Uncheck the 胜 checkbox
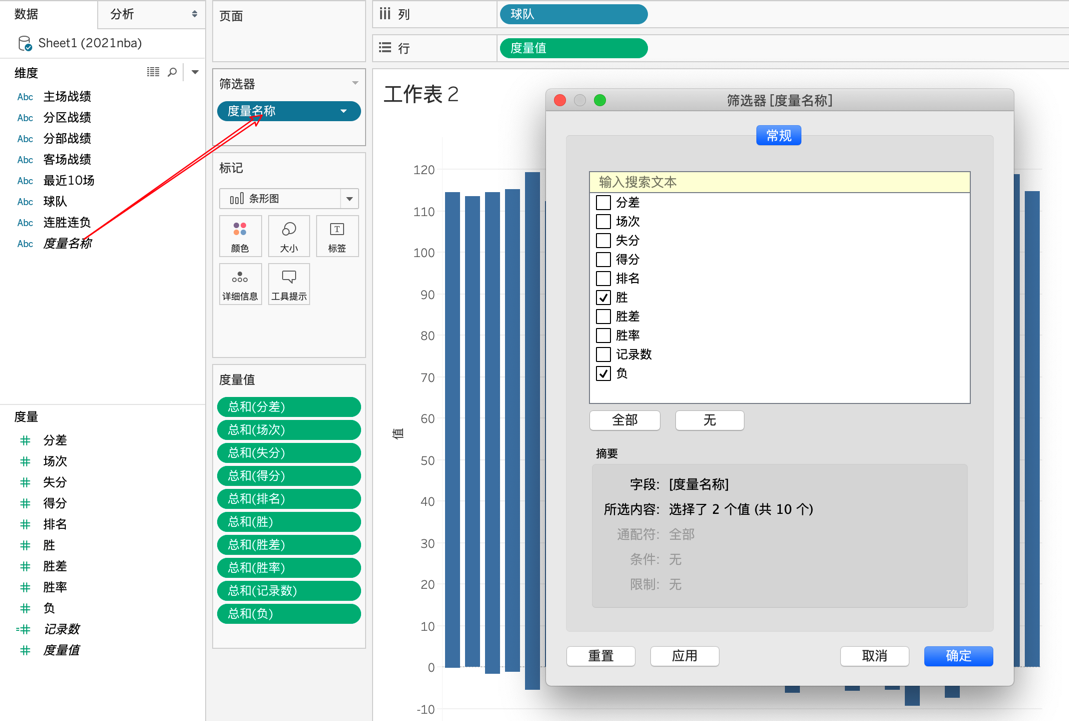This screenshot has height=721, width=1069. (x=603, y=297)
